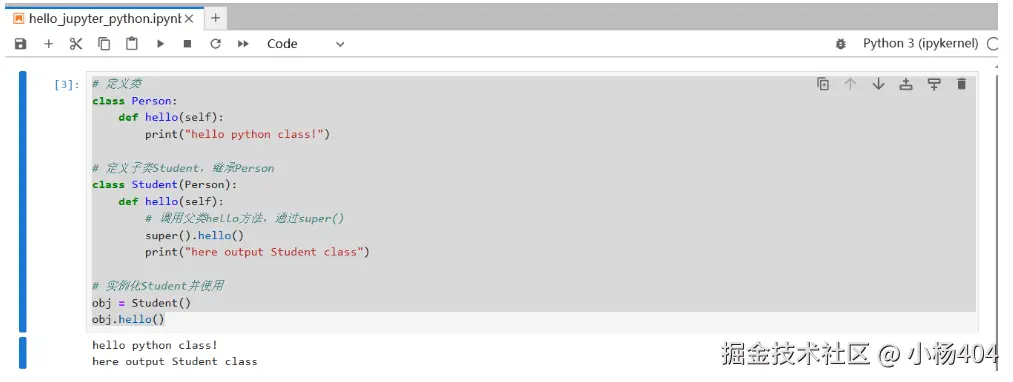Insert a cell below using cell toolbar
This screenshot has height=382, width=1013.
click(x=934, y=84)
